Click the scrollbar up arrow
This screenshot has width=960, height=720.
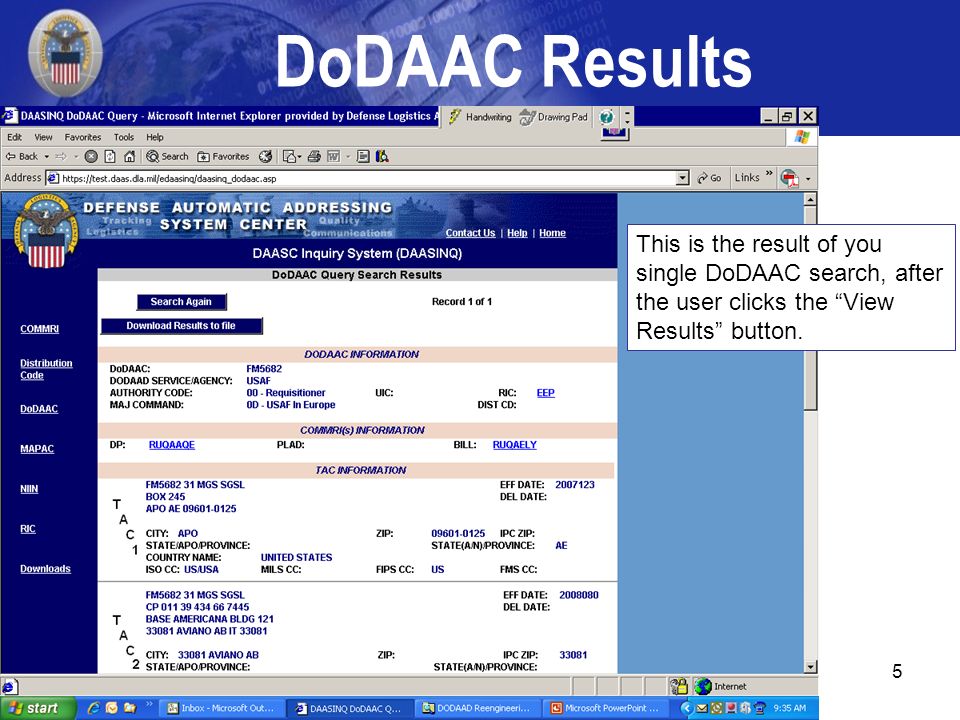(810, 200)
